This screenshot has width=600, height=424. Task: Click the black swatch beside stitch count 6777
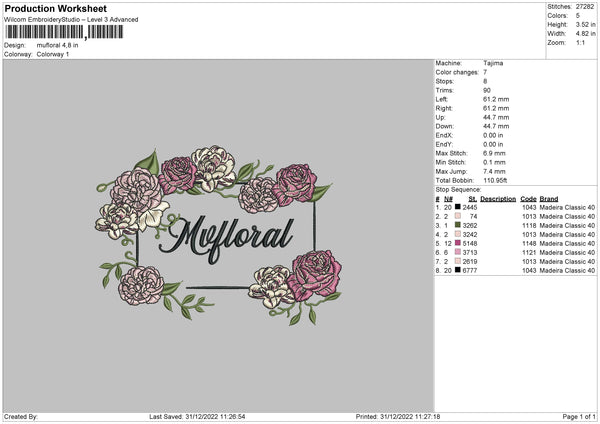458,270
